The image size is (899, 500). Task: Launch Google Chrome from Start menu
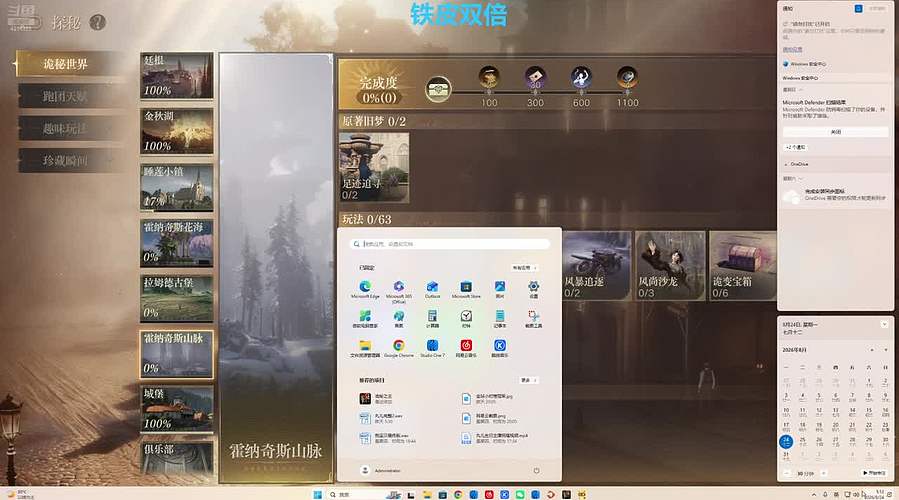pos(398,348)
